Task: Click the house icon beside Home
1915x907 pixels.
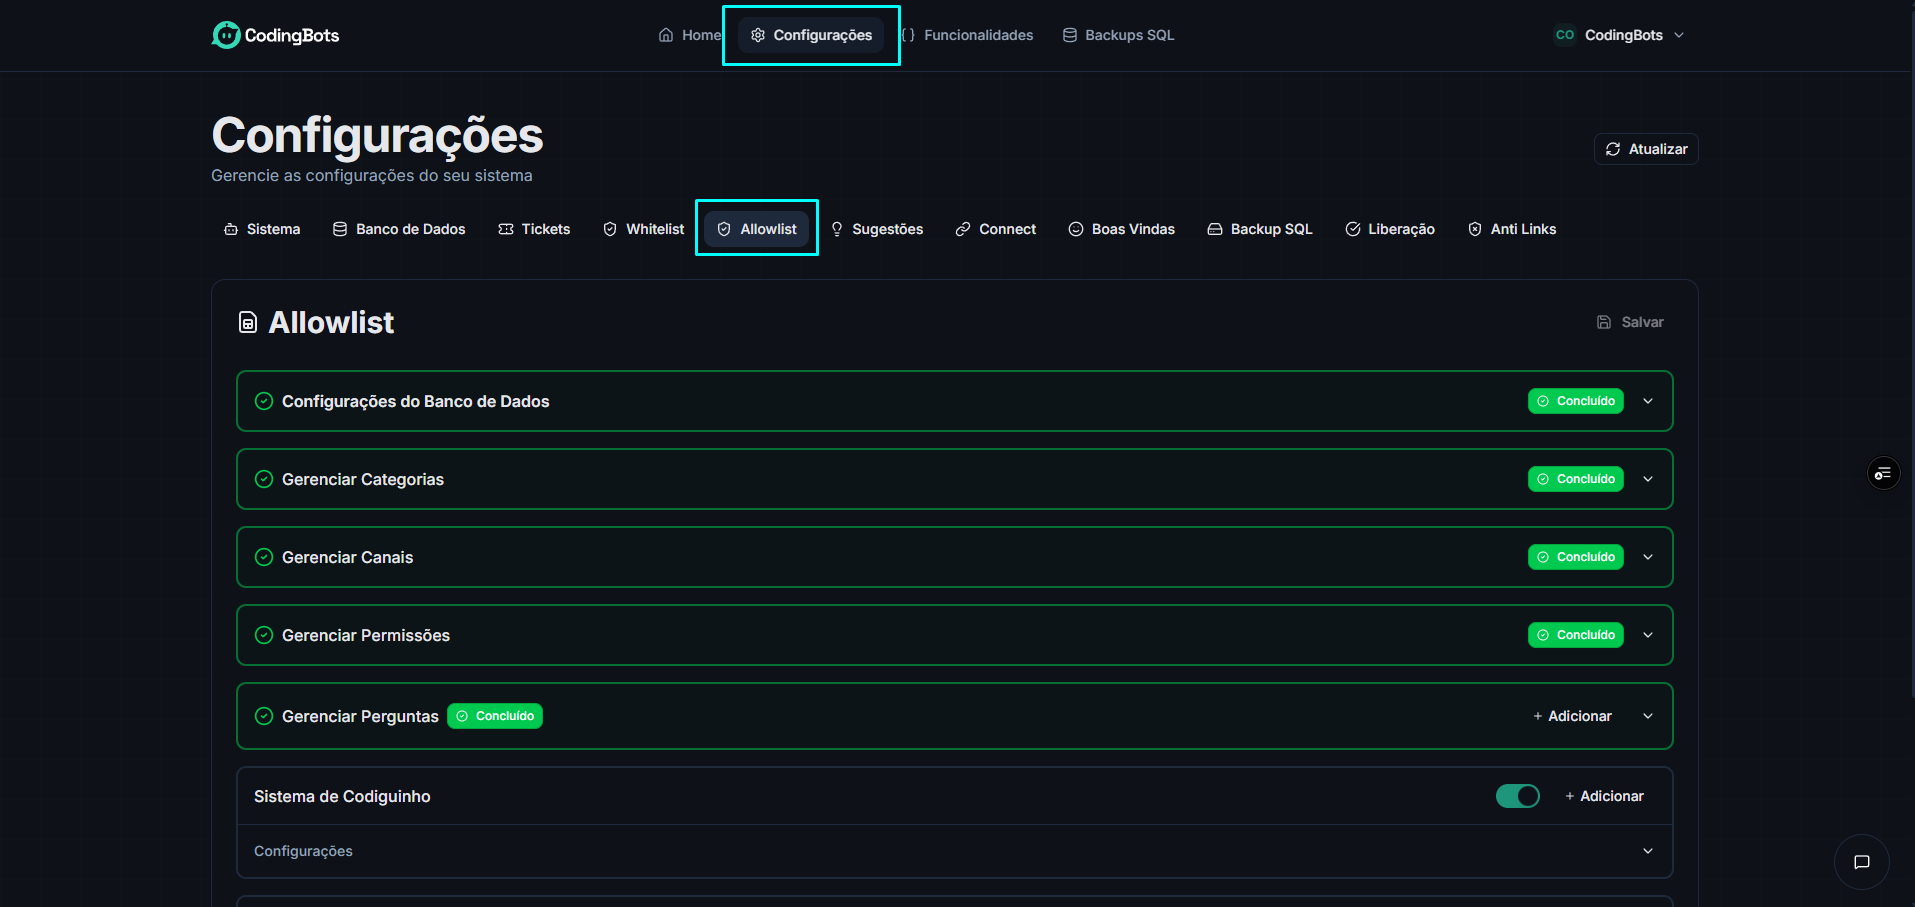Action: coord(666,35)
